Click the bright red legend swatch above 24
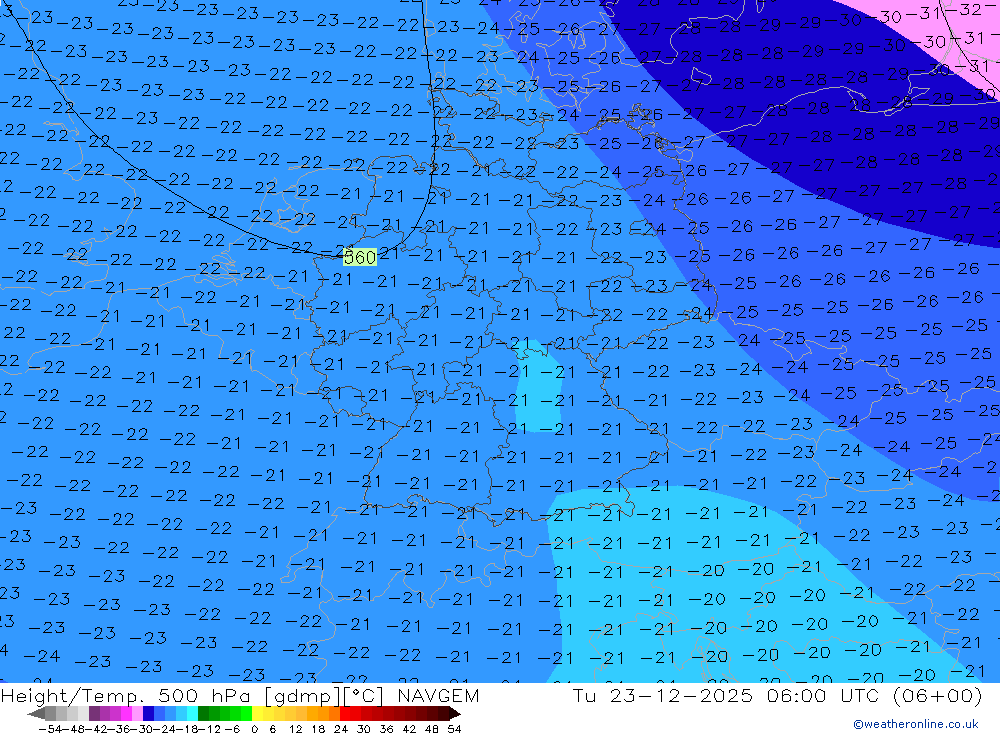This screenshot has height=733, width=1000. click(x=345, y=714)
